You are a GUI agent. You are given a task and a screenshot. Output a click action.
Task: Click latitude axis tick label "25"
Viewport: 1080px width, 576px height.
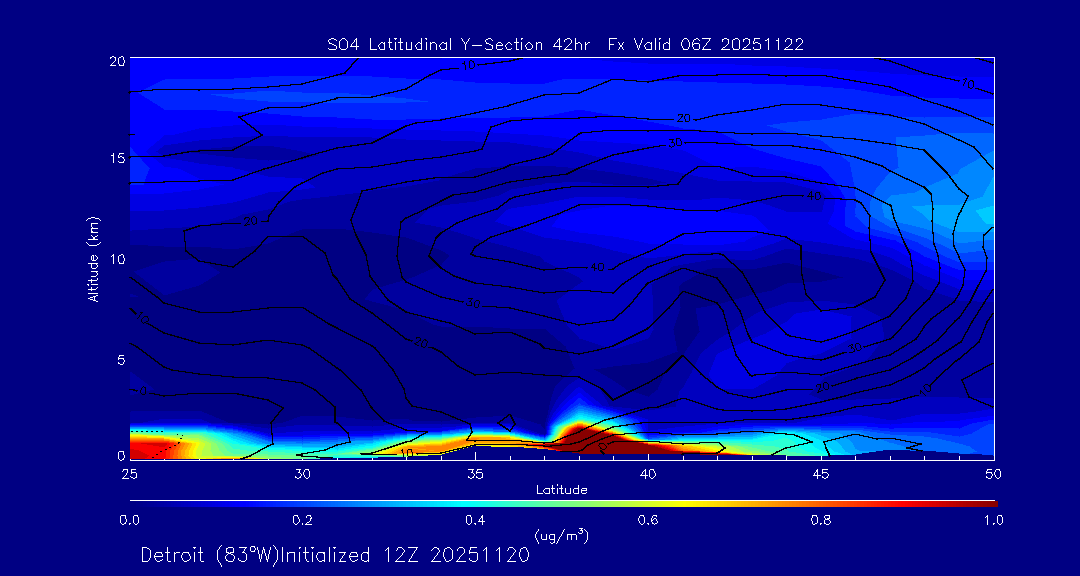tap(129, 474)
